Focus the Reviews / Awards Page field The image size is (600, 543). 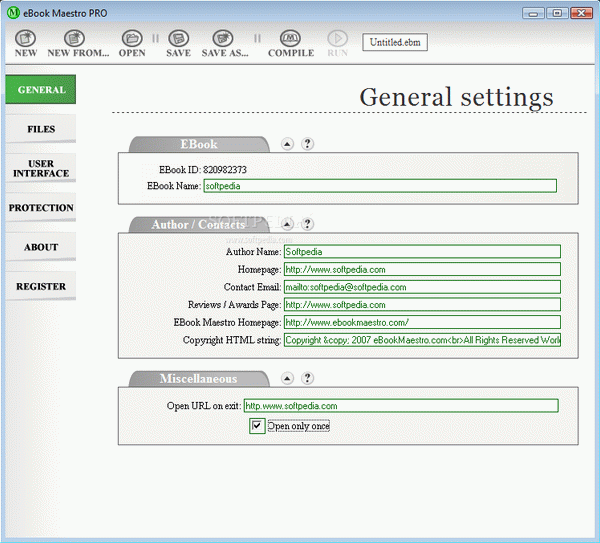[422, 305]
